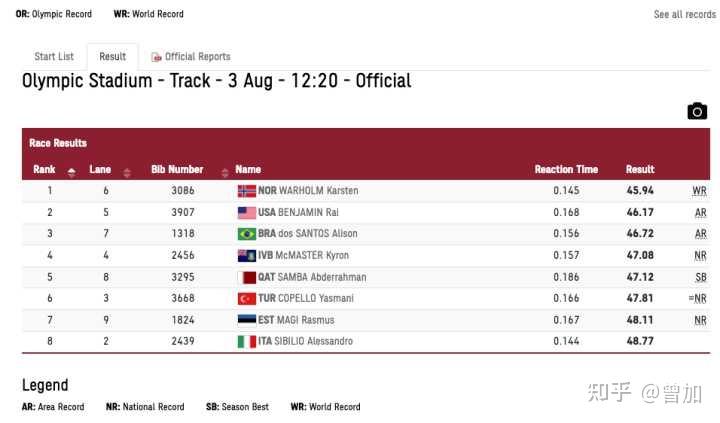
Task: Click the camera photo-finish icon
Action: tap(697, 111)
